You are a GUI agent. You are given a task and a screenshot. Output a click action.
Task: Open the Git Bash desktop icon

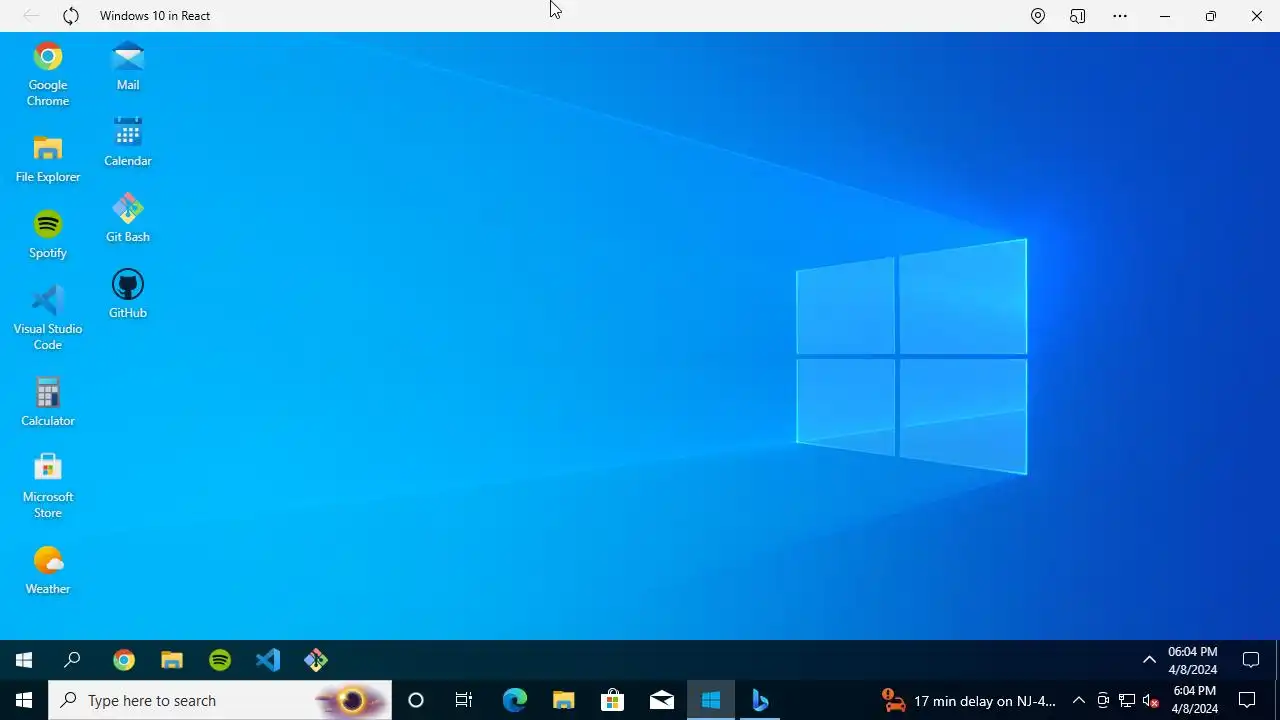tap(128, 218)
